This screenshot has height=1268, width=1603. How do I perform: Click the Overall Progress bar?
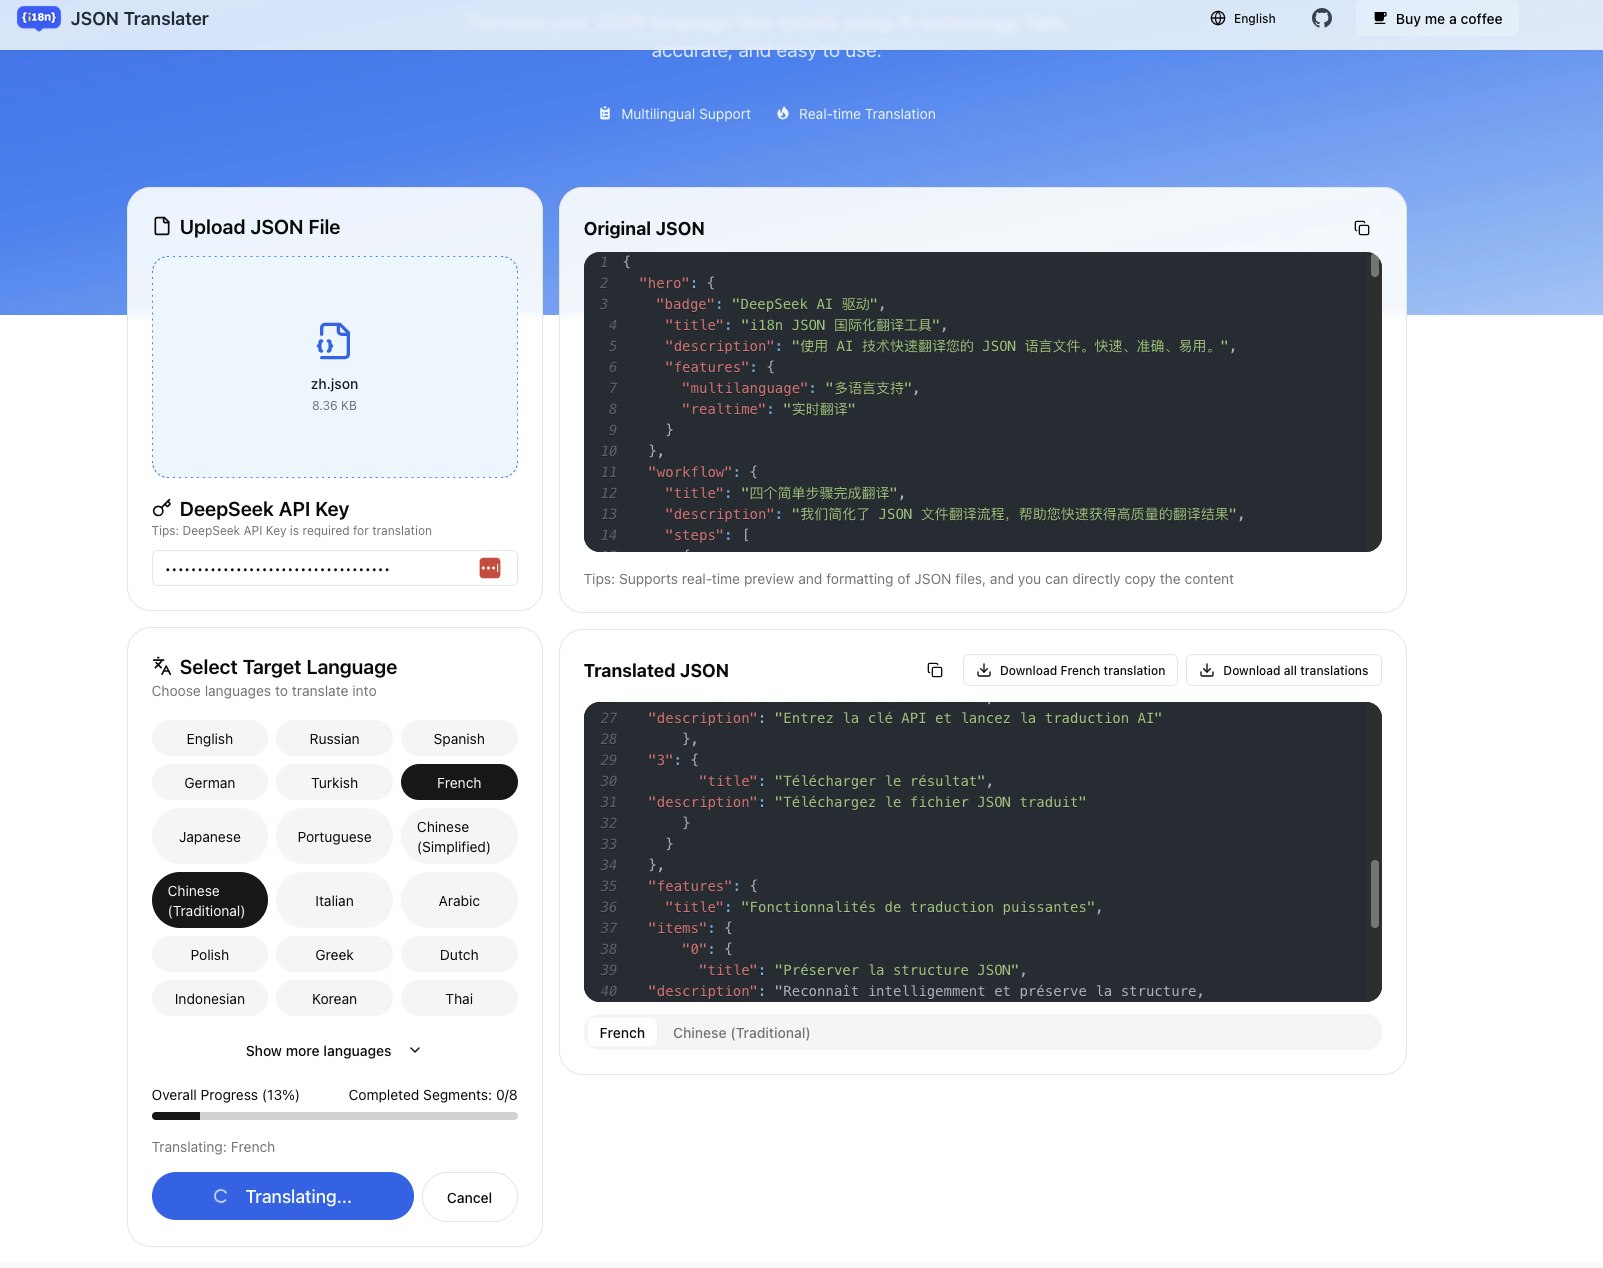334,1116
